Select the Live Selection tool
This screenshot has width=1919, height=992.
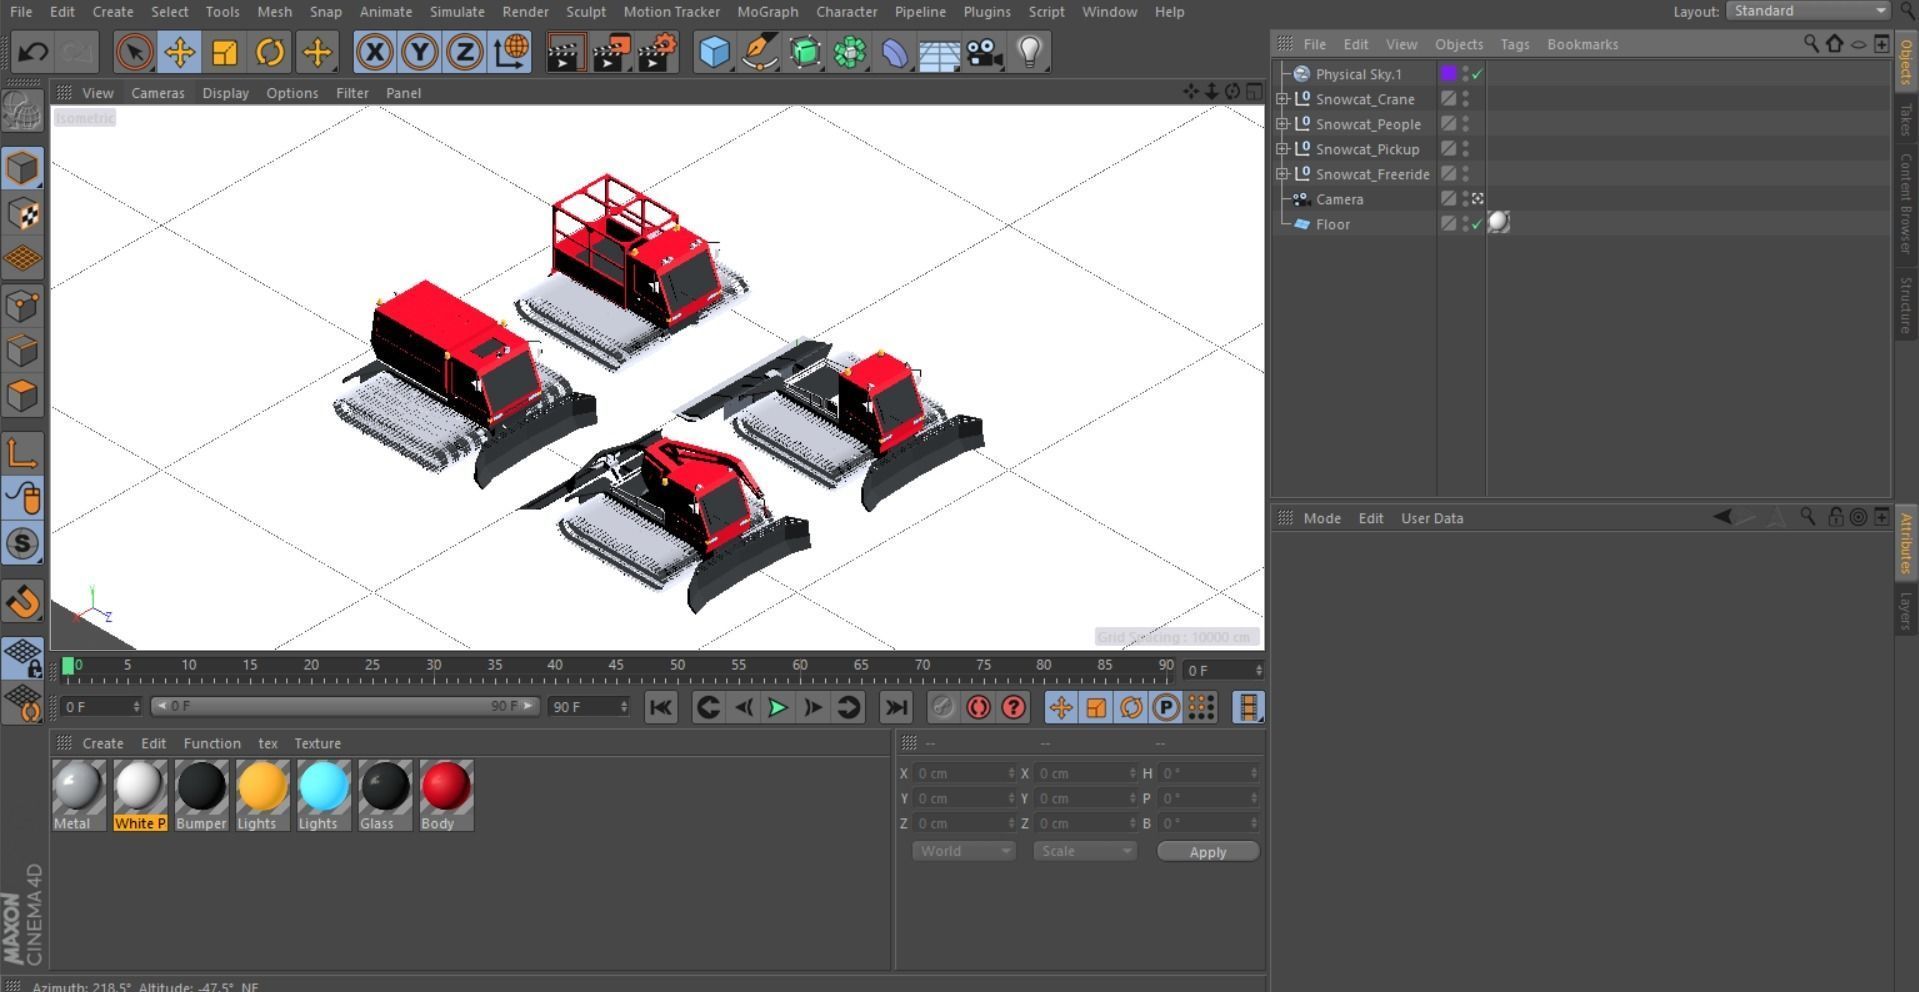pos(134,52)
